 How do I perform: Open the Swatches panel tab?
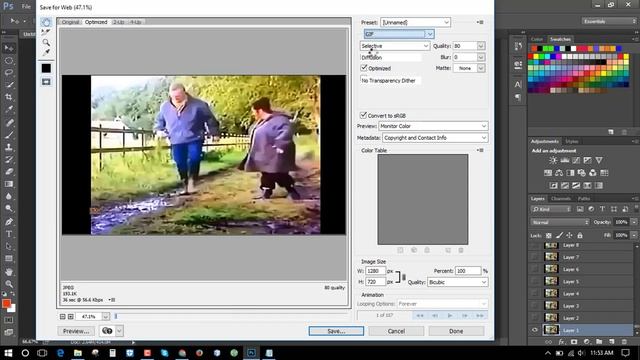[x=560, y=39]
